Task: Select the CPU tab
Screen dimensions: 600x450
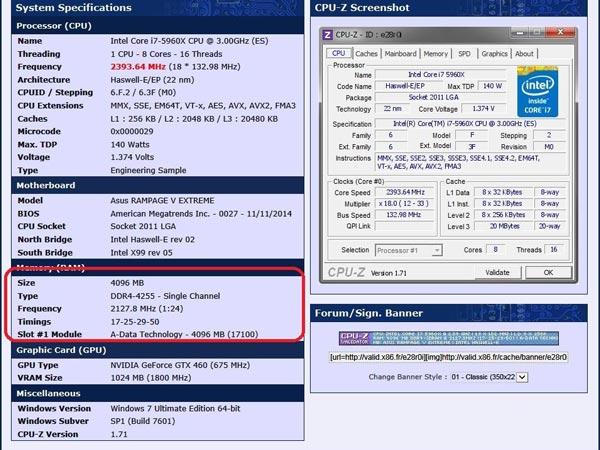Action: [x=338, y=53]
